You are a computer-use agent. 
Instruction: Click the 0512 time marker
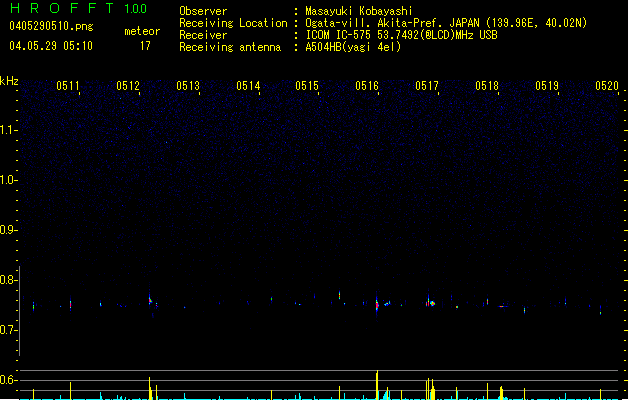128,86
